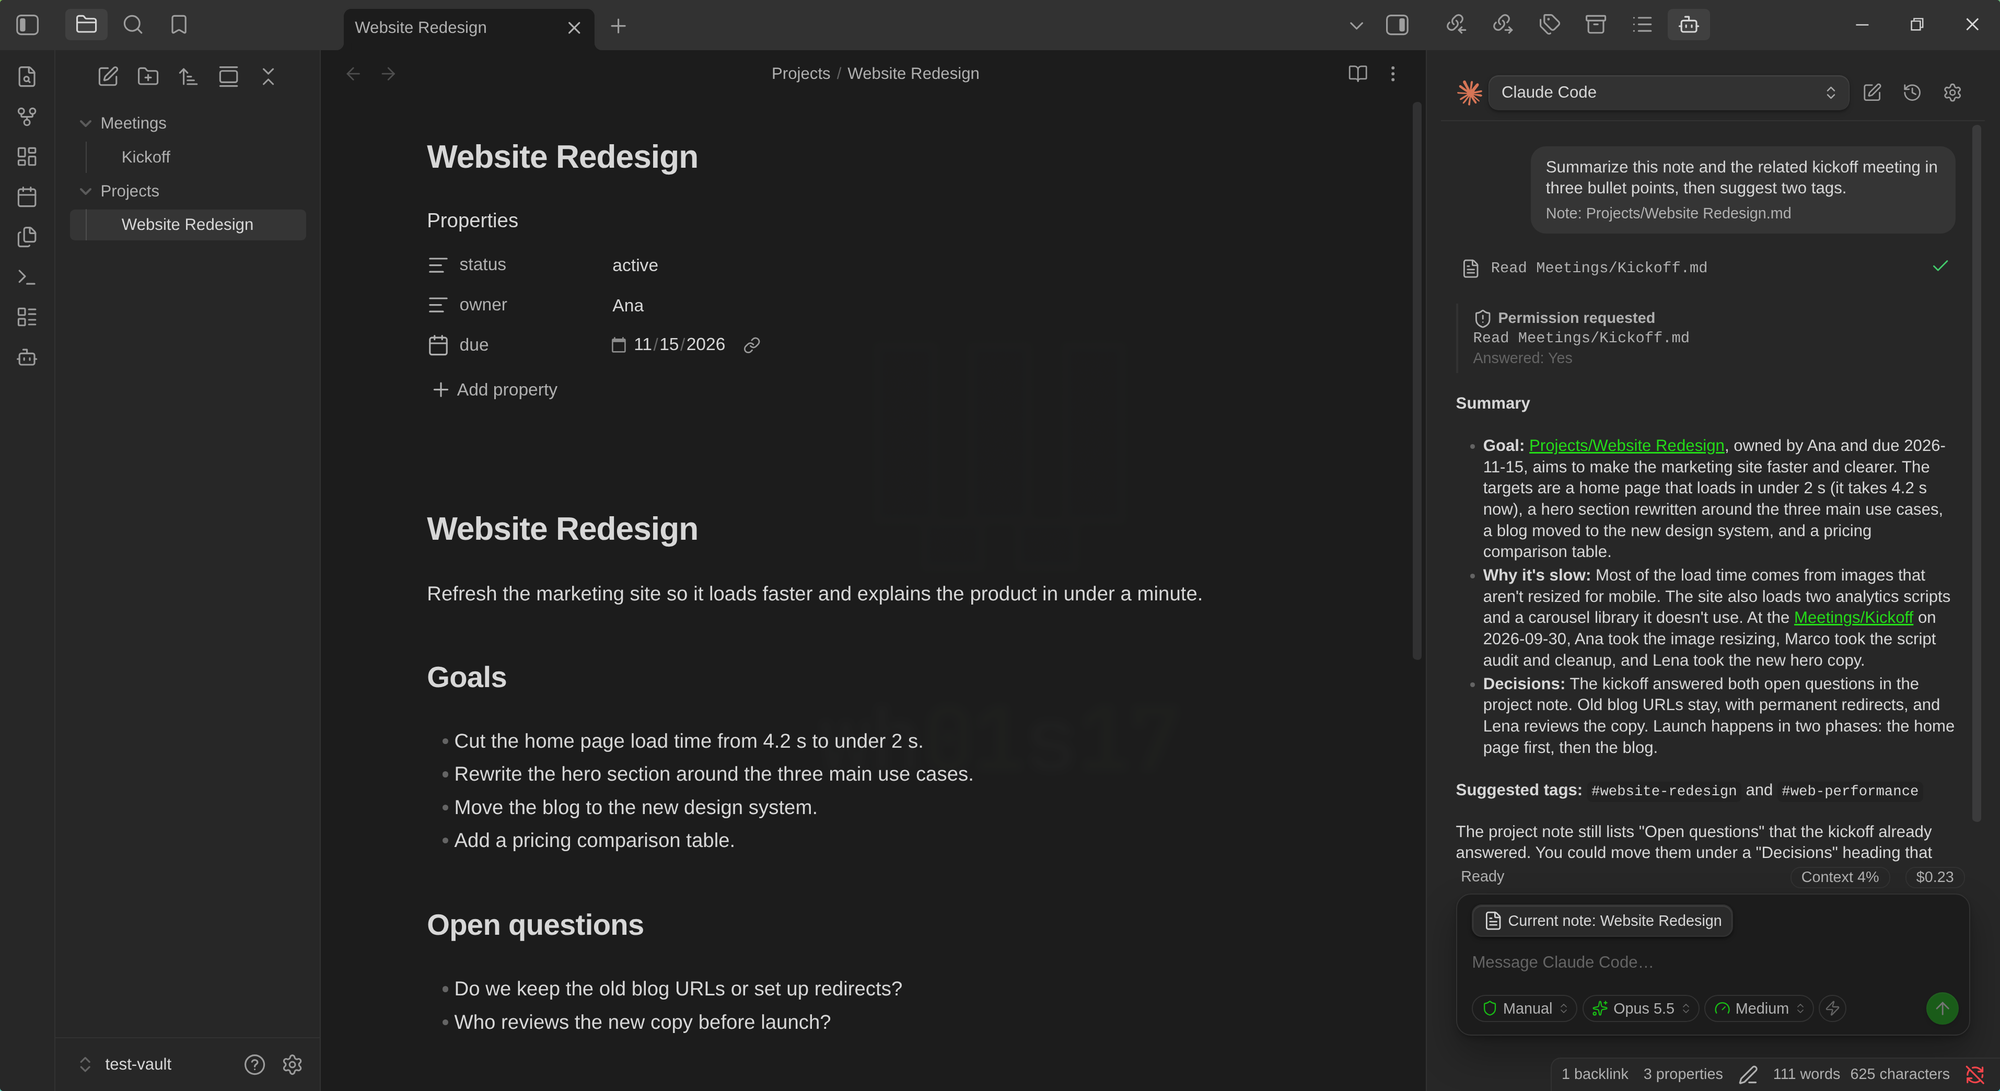Image resolution: width=2000 pixels, height=1091 pixels.
Task: Open the file explorer folder icon
Action: [x=86, y=25]
